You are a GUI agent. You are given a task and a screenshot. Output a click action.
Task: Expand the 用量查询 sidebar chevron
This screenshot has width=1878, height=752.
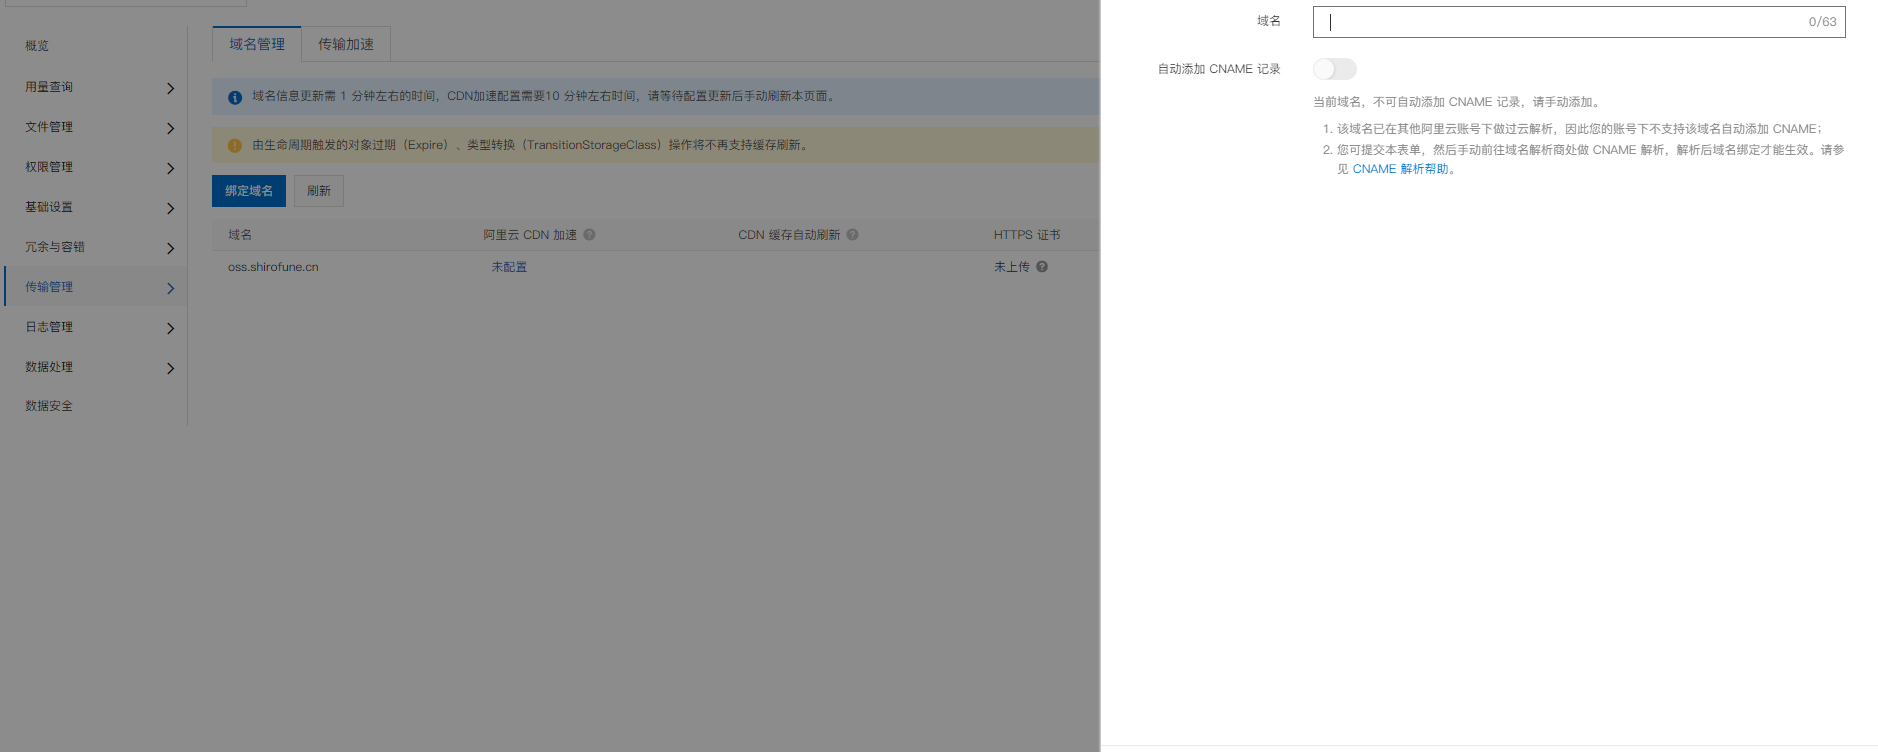[x=170, y=88]
